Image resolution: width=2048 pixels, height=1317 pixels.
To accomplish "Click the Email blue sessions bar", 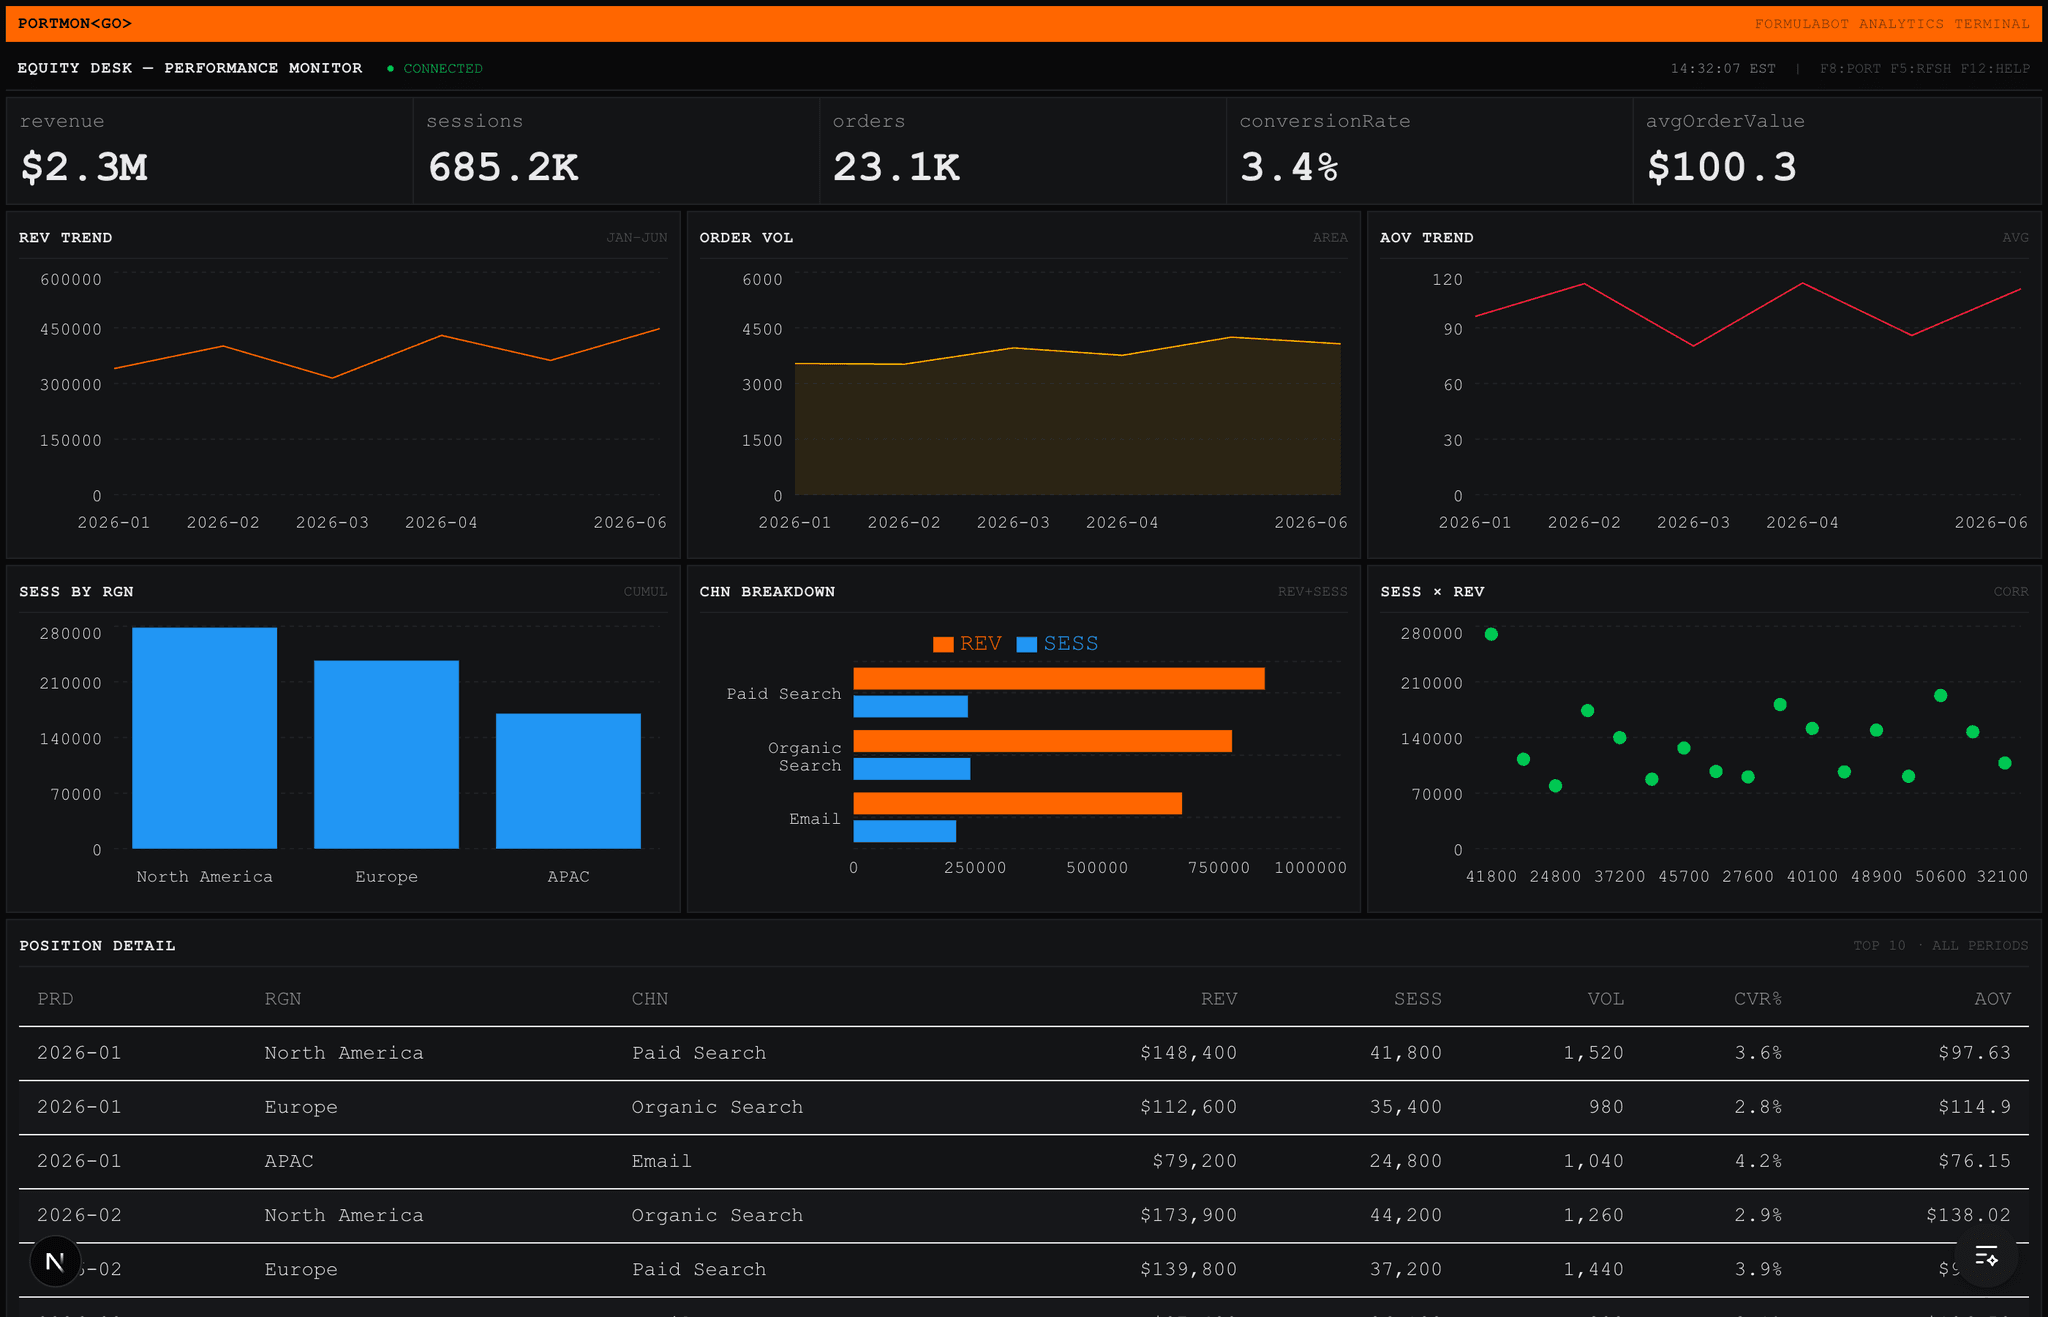I will (904, 831).
